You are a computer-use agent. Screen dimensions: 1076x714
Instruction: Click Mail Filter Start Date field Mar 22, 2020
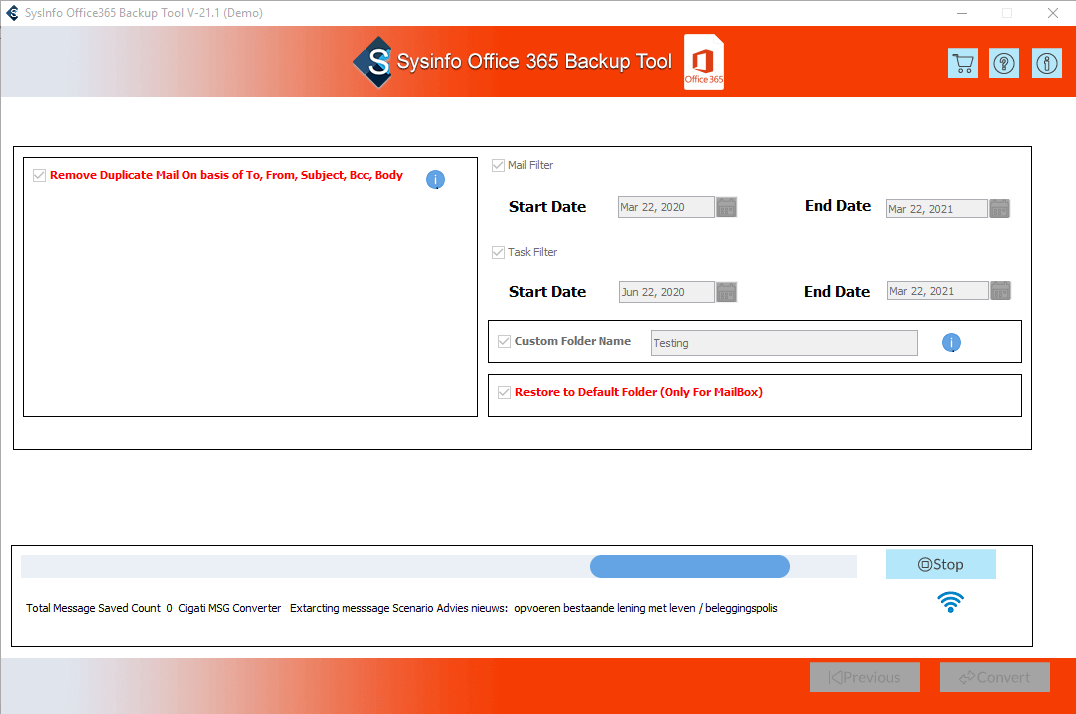coord(666,207)
